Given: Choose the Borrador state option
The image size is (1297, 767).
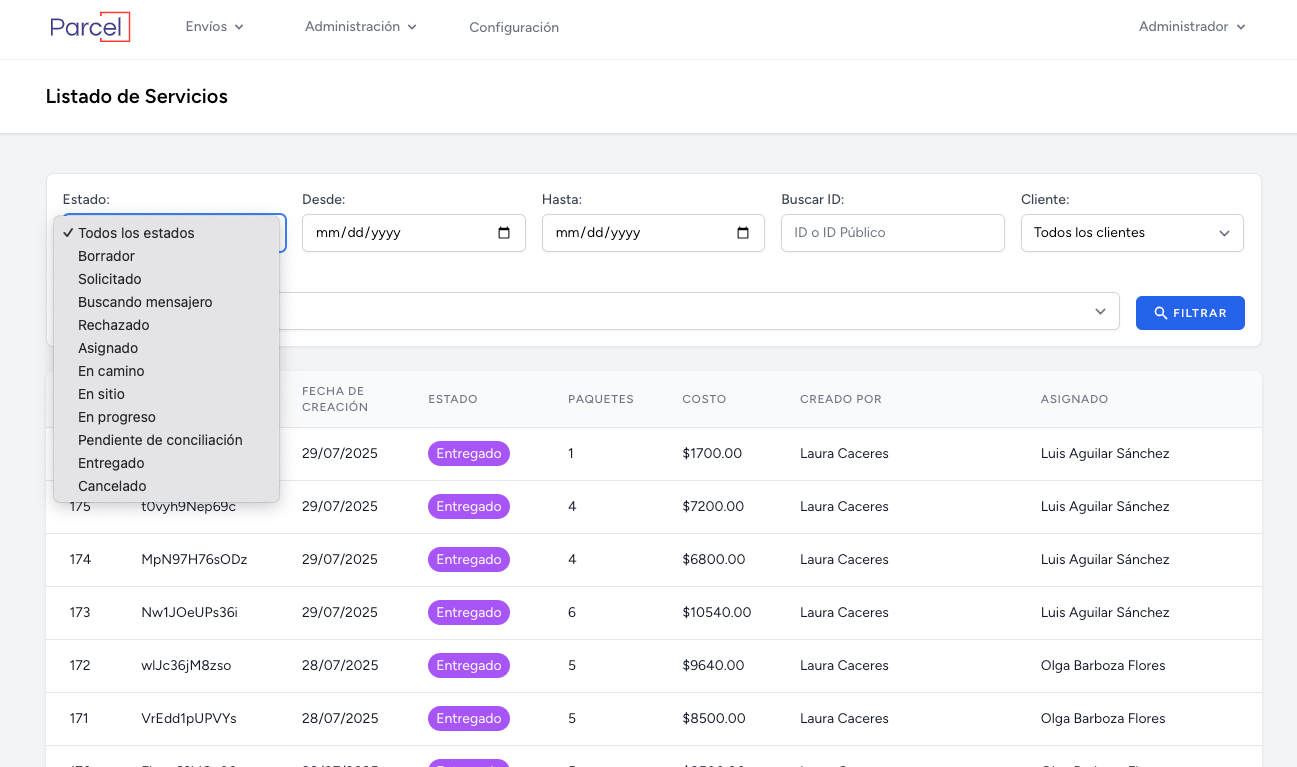Looking at the screenshot, I should 104,256.
